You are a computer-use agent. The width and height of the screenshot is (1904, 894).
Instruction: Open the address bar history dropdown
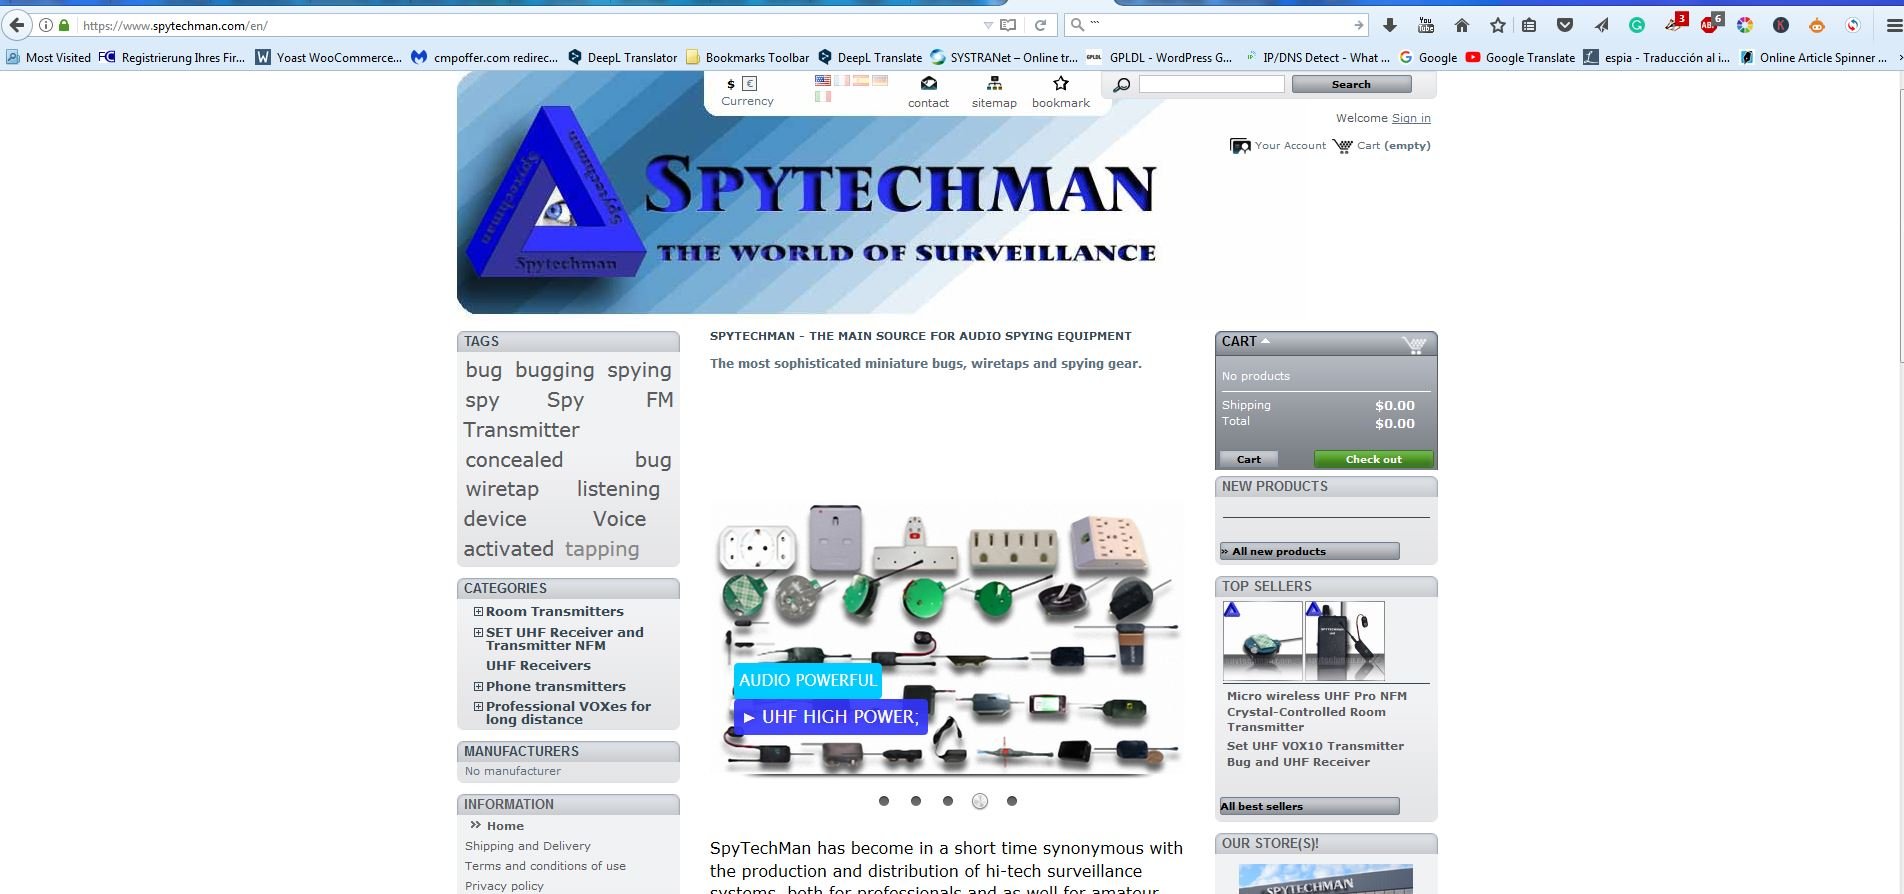pos(988,25)
